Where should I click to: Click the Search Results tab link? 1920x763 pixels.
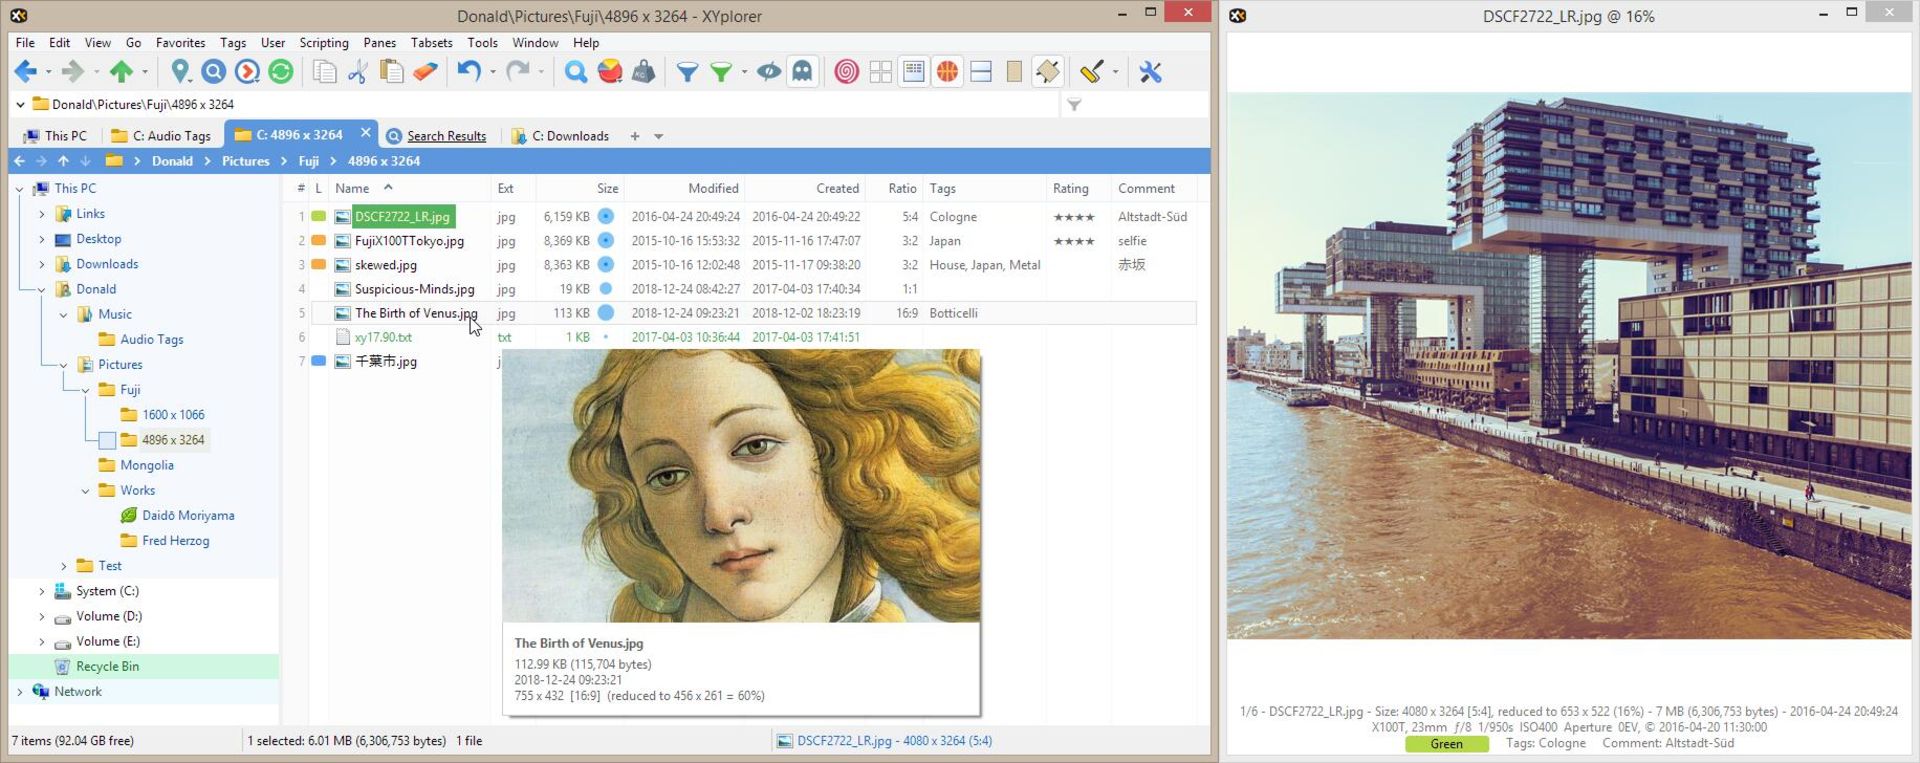point(446,136)
